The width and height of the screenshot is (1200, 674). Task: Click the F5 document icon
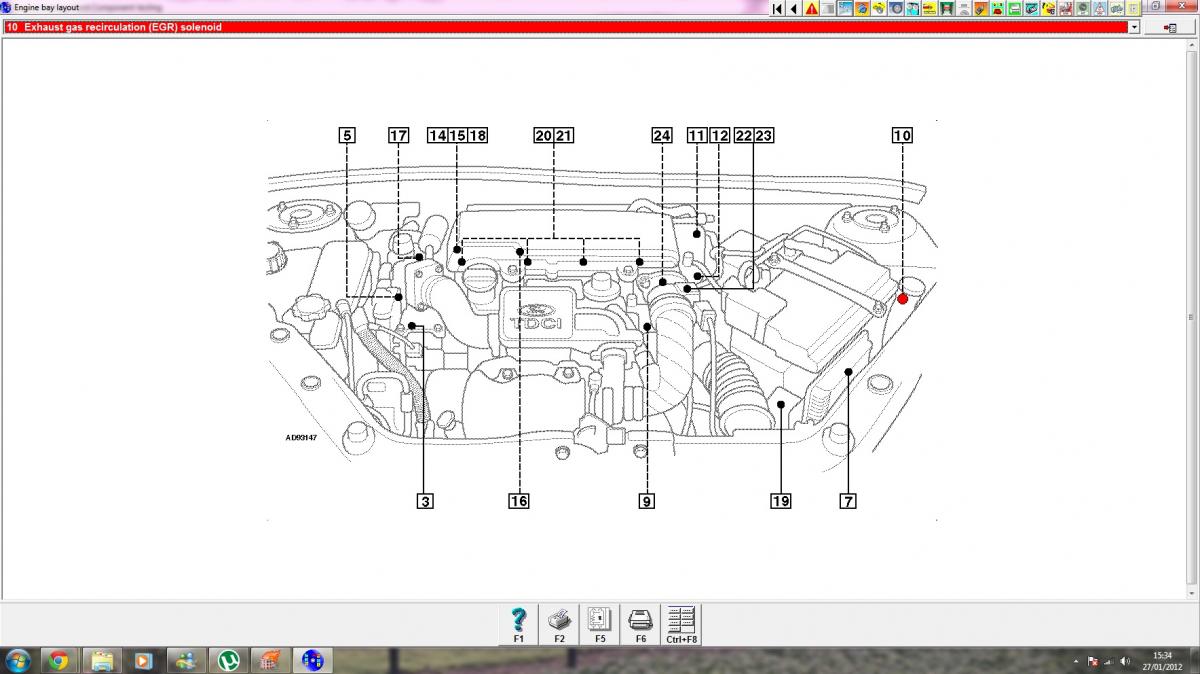coord(600,624)
